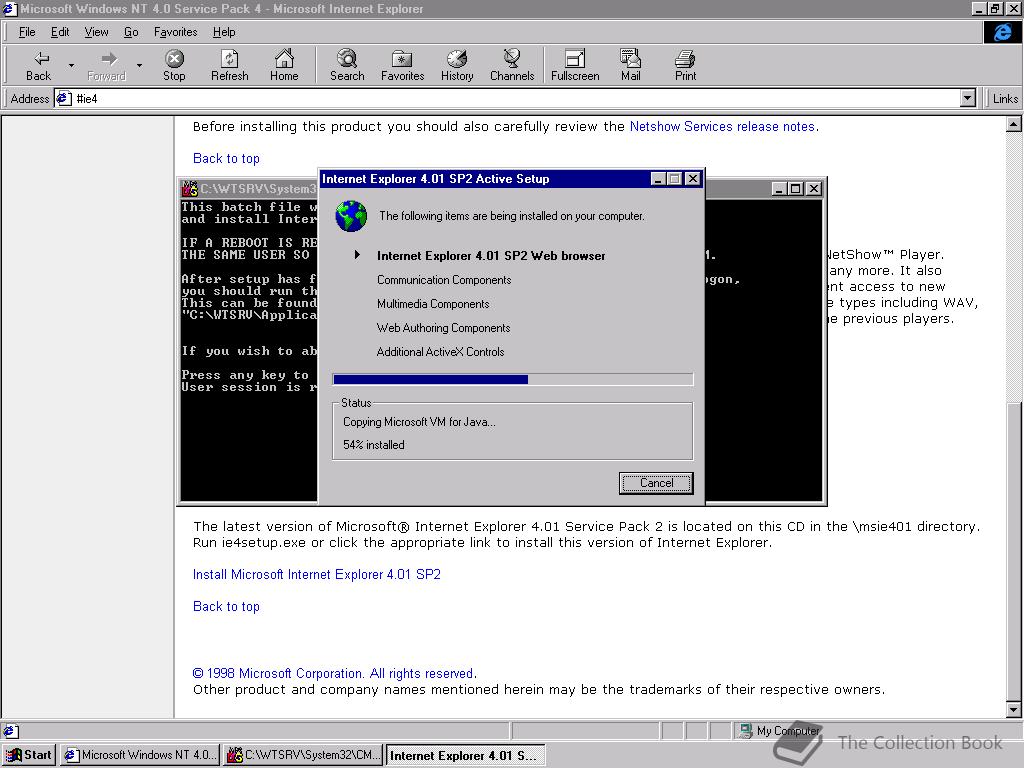
Task: Refresh the current page
Action: tap(229, 65)
